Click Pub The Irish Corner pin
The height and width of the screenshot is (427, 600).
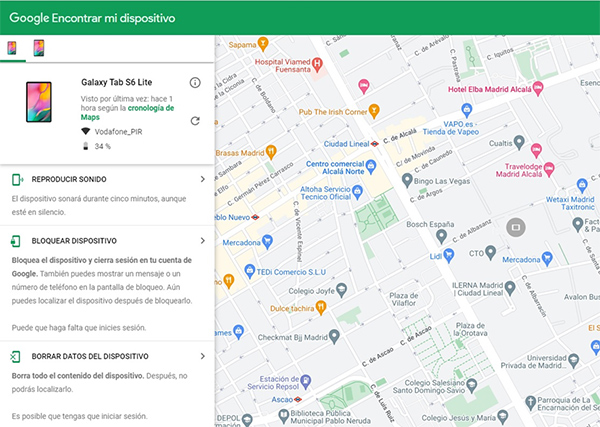374,111
